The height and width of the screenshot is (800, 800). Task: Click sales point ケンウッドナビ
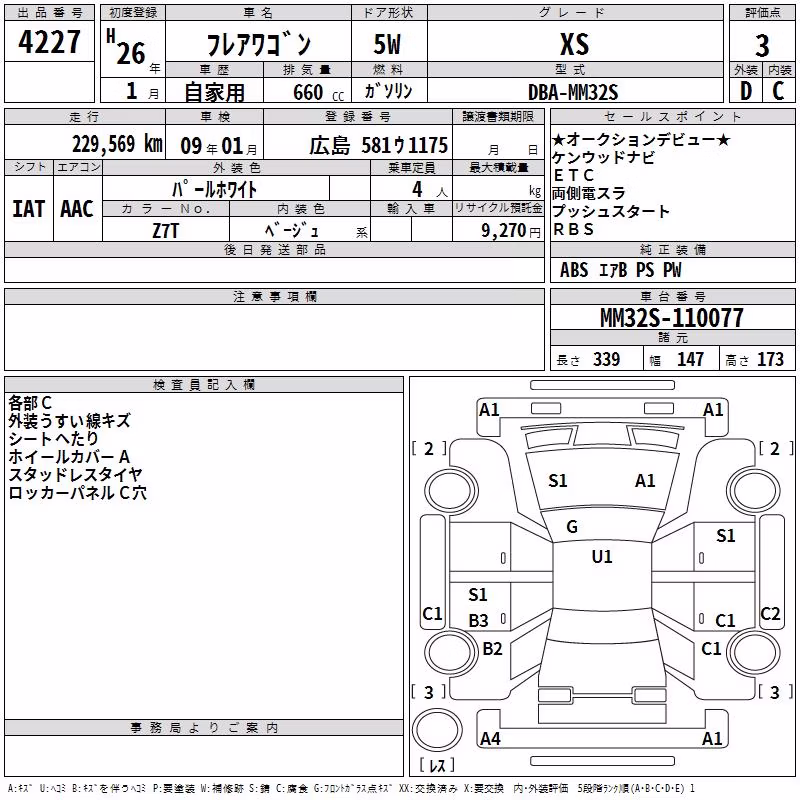pyautogui.click(x=603, y=157)
